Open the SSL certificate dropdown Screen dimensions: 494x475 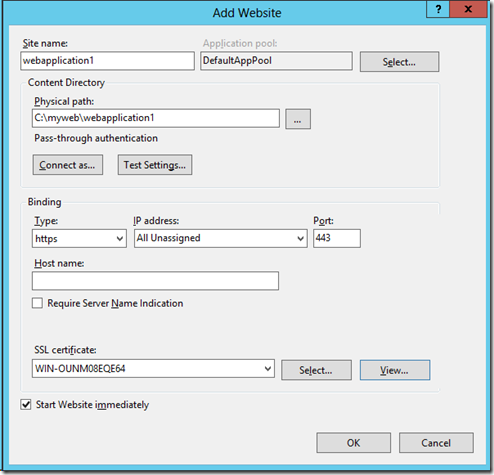point(153,369)
